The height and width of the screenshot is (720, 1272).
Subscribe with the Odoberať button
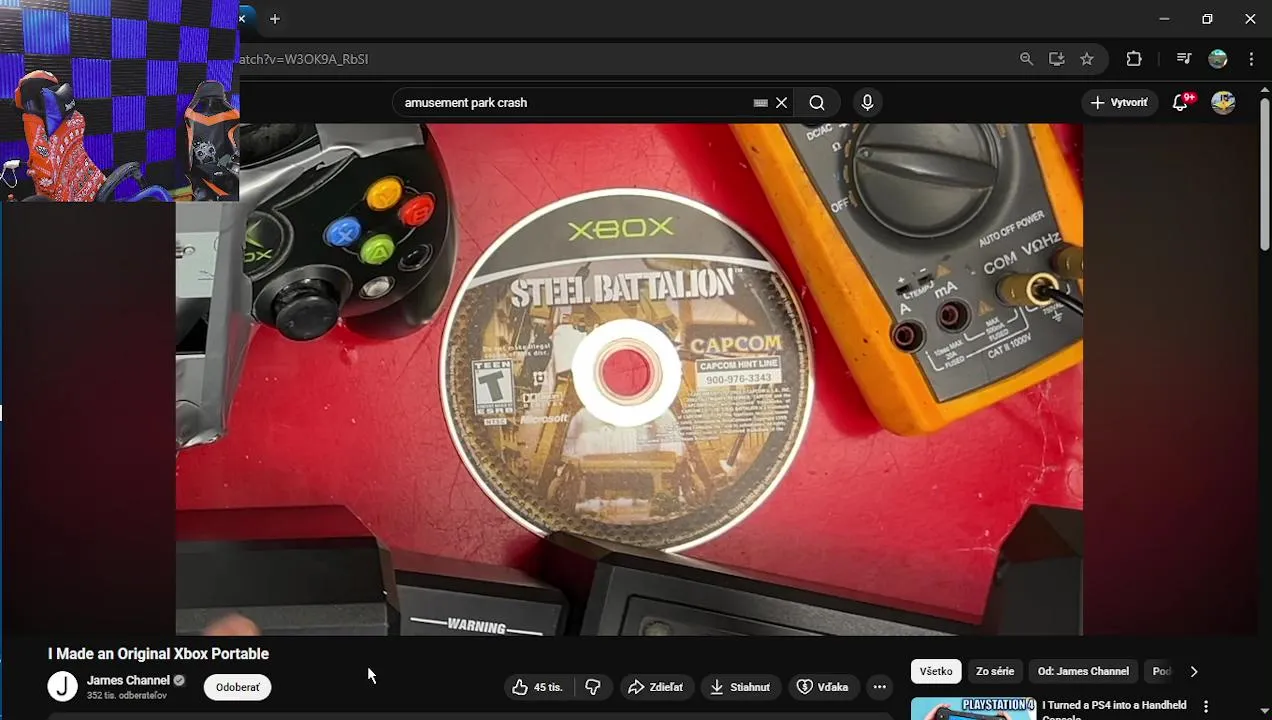click(x=238, y=687)
